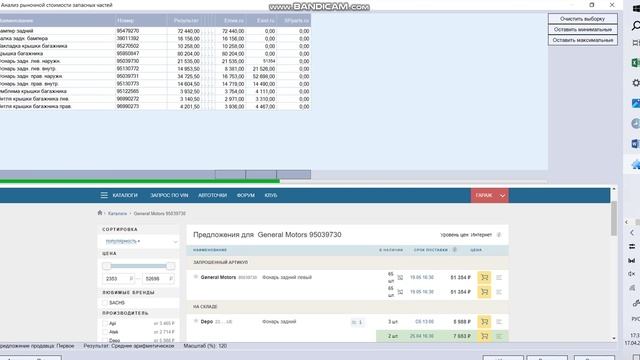Add the Depo 5 988 ₽ offer to cart
The image size is (640, 360).
pos(484,322)
